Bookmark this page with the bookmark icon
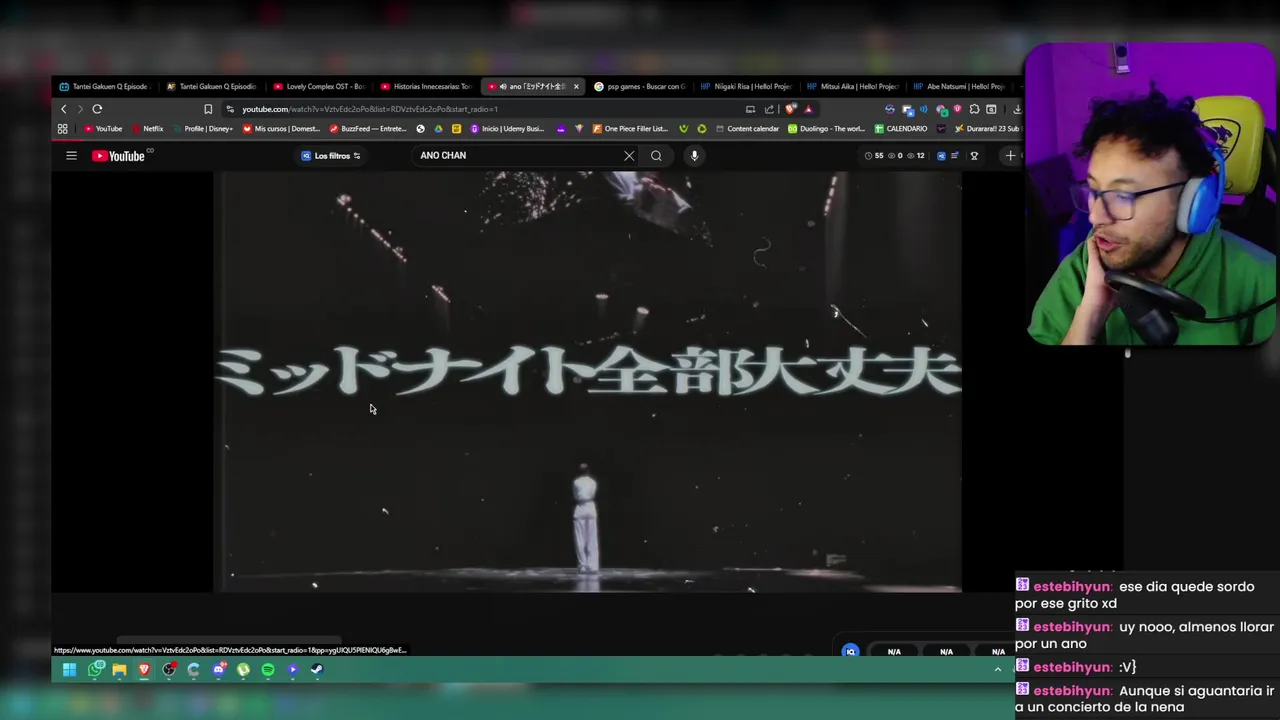This screenshot has height=720, width=1280. click(x=208, y=109)
